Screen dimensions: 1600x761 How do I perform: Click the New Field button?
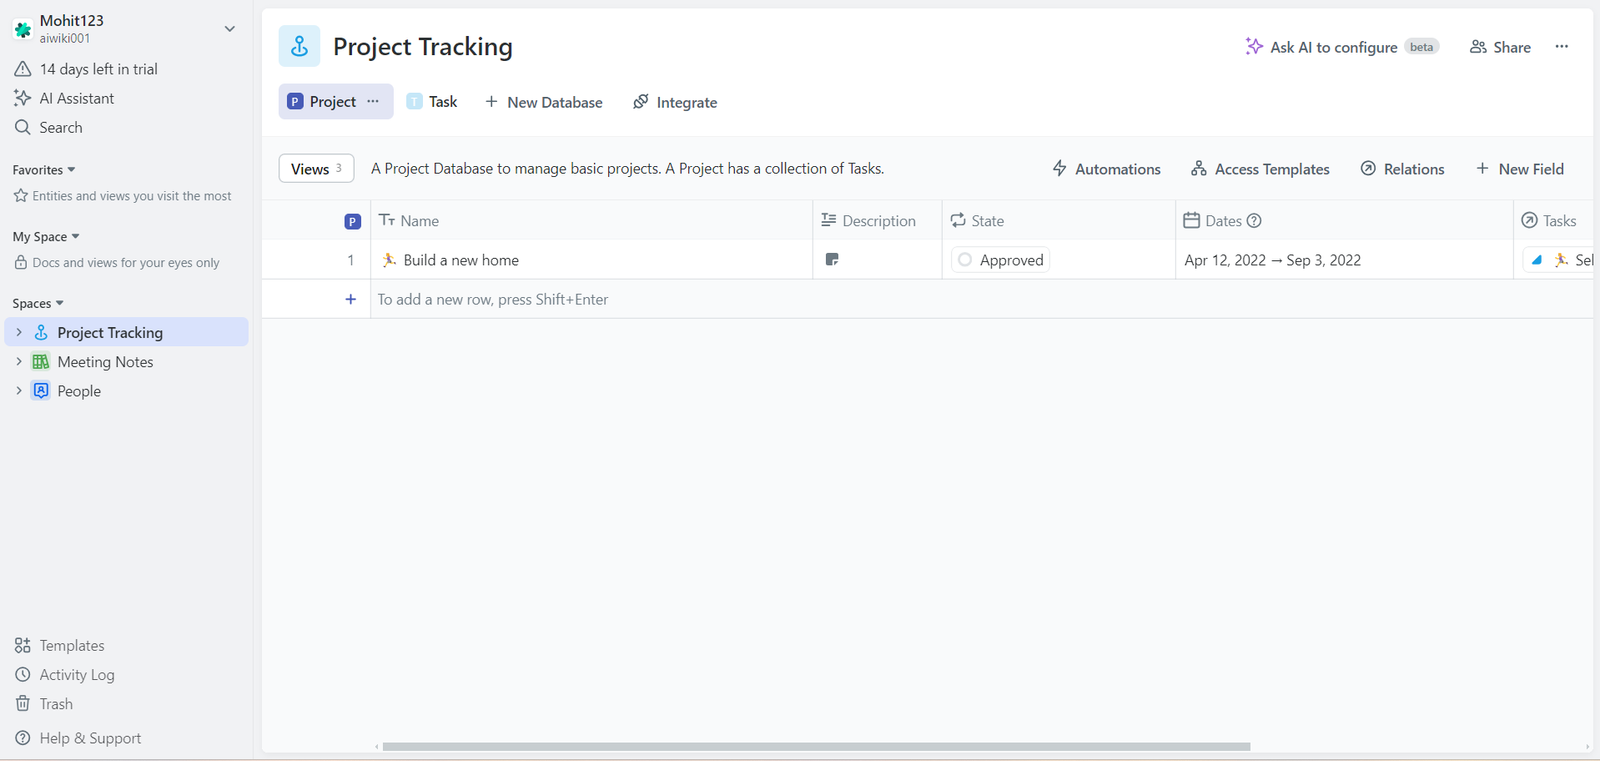tap(1520, 169)
